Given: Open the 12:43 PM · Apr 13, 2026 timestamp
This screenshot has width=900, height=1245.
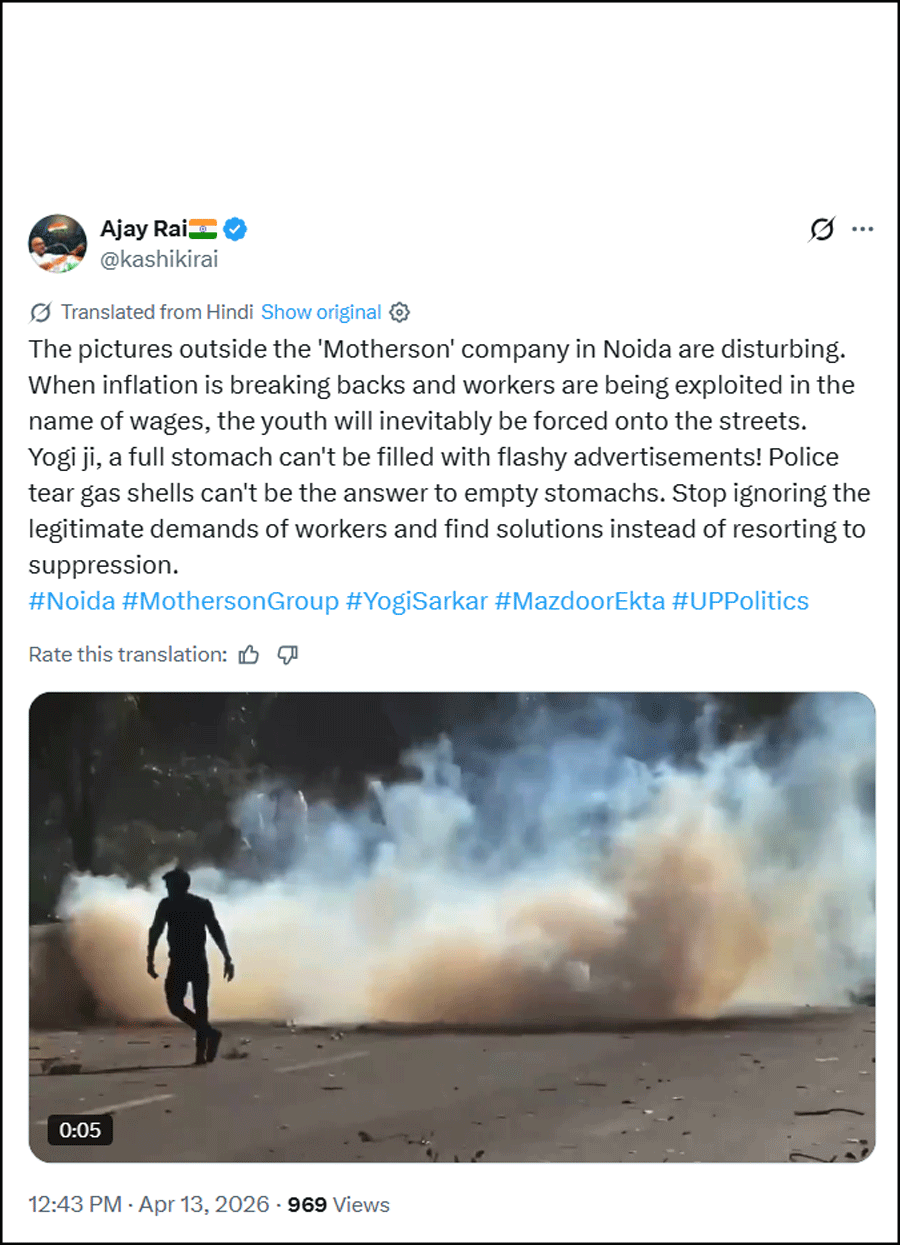Looking at the screenshot, I should coord(149,1204).
